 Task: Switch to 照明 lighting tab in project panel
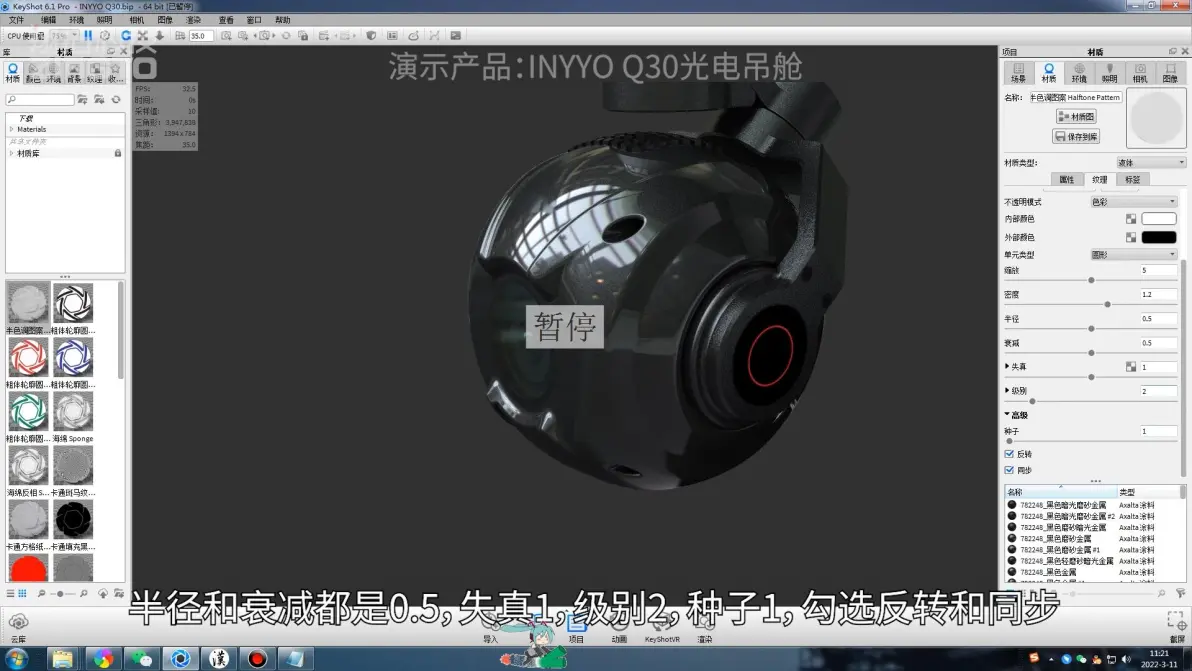pyautogui.click(x=1110, y=73)
